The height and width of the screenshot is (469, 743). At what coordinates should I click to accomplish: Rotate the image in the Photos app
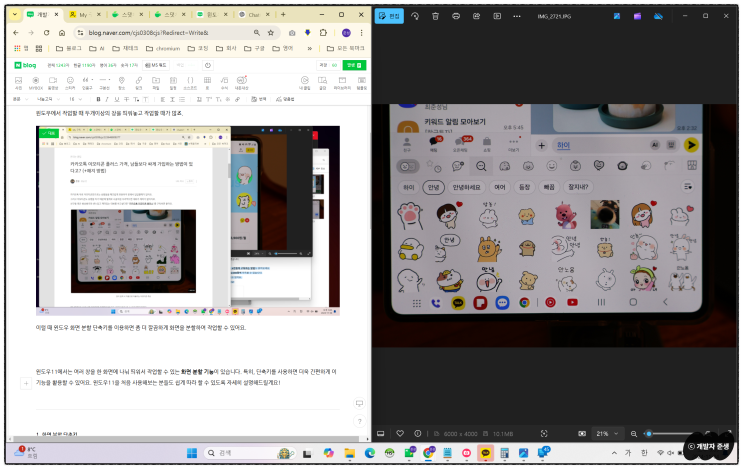point(415,16)
